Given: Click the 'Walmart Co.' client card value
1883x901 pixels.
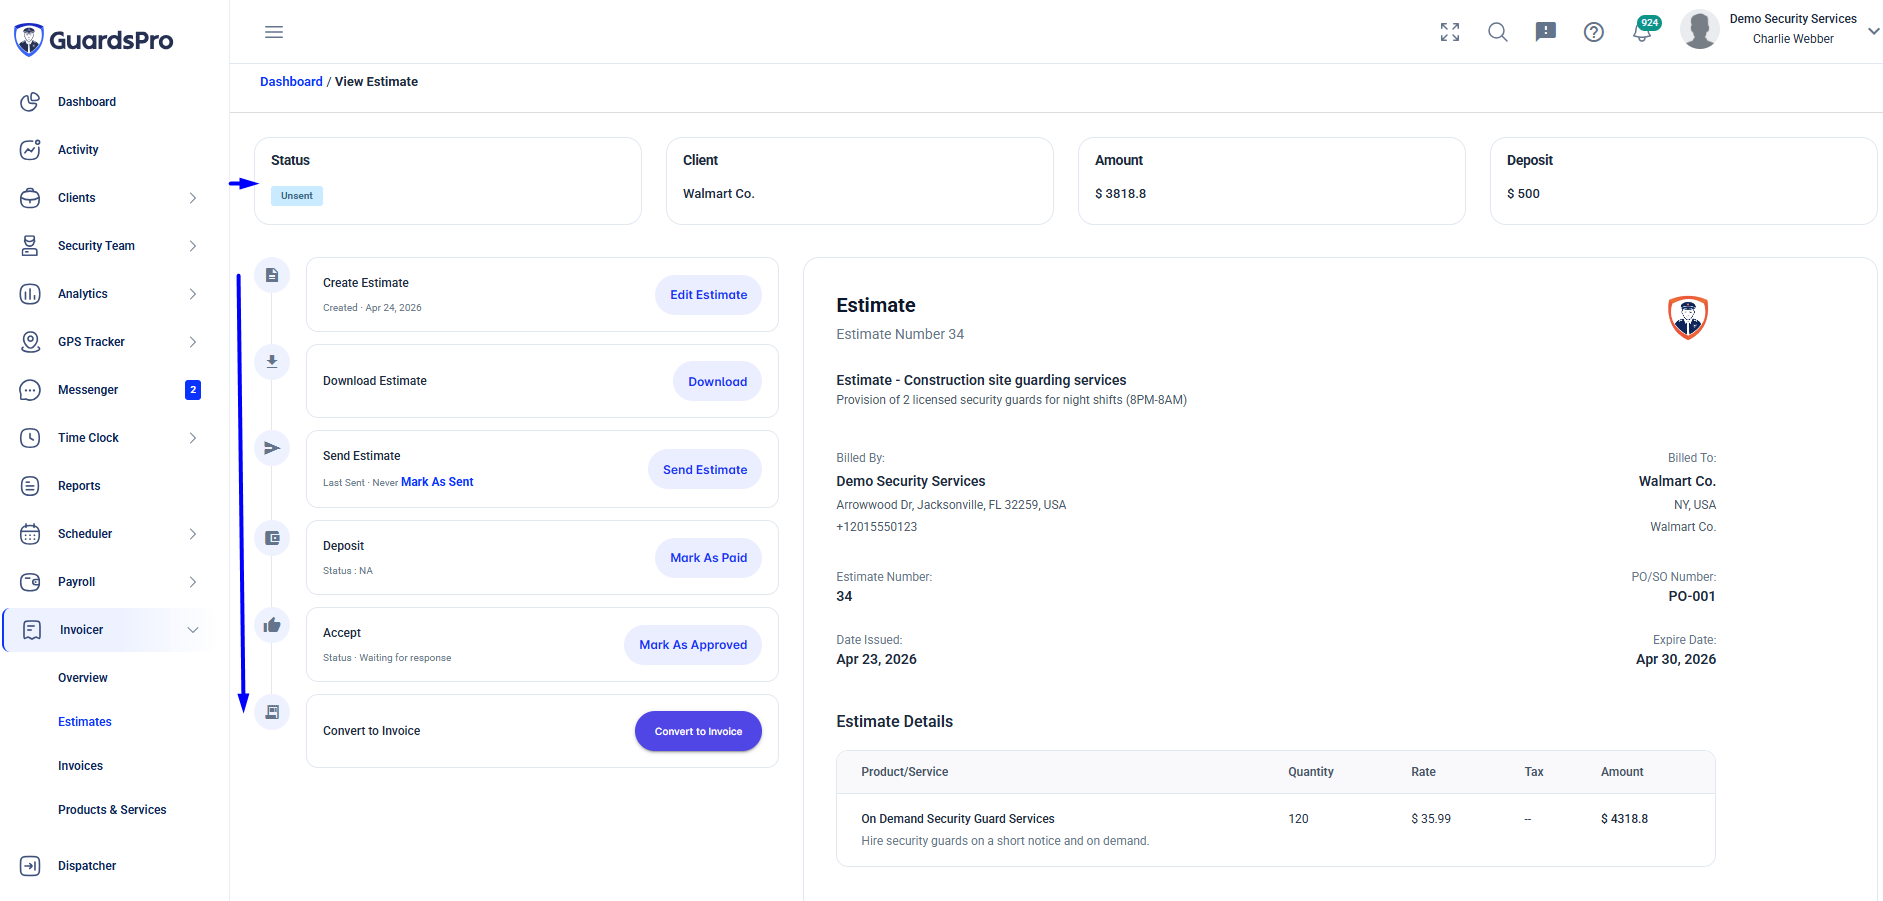Looking at the screenshot, I should point(719,194).
